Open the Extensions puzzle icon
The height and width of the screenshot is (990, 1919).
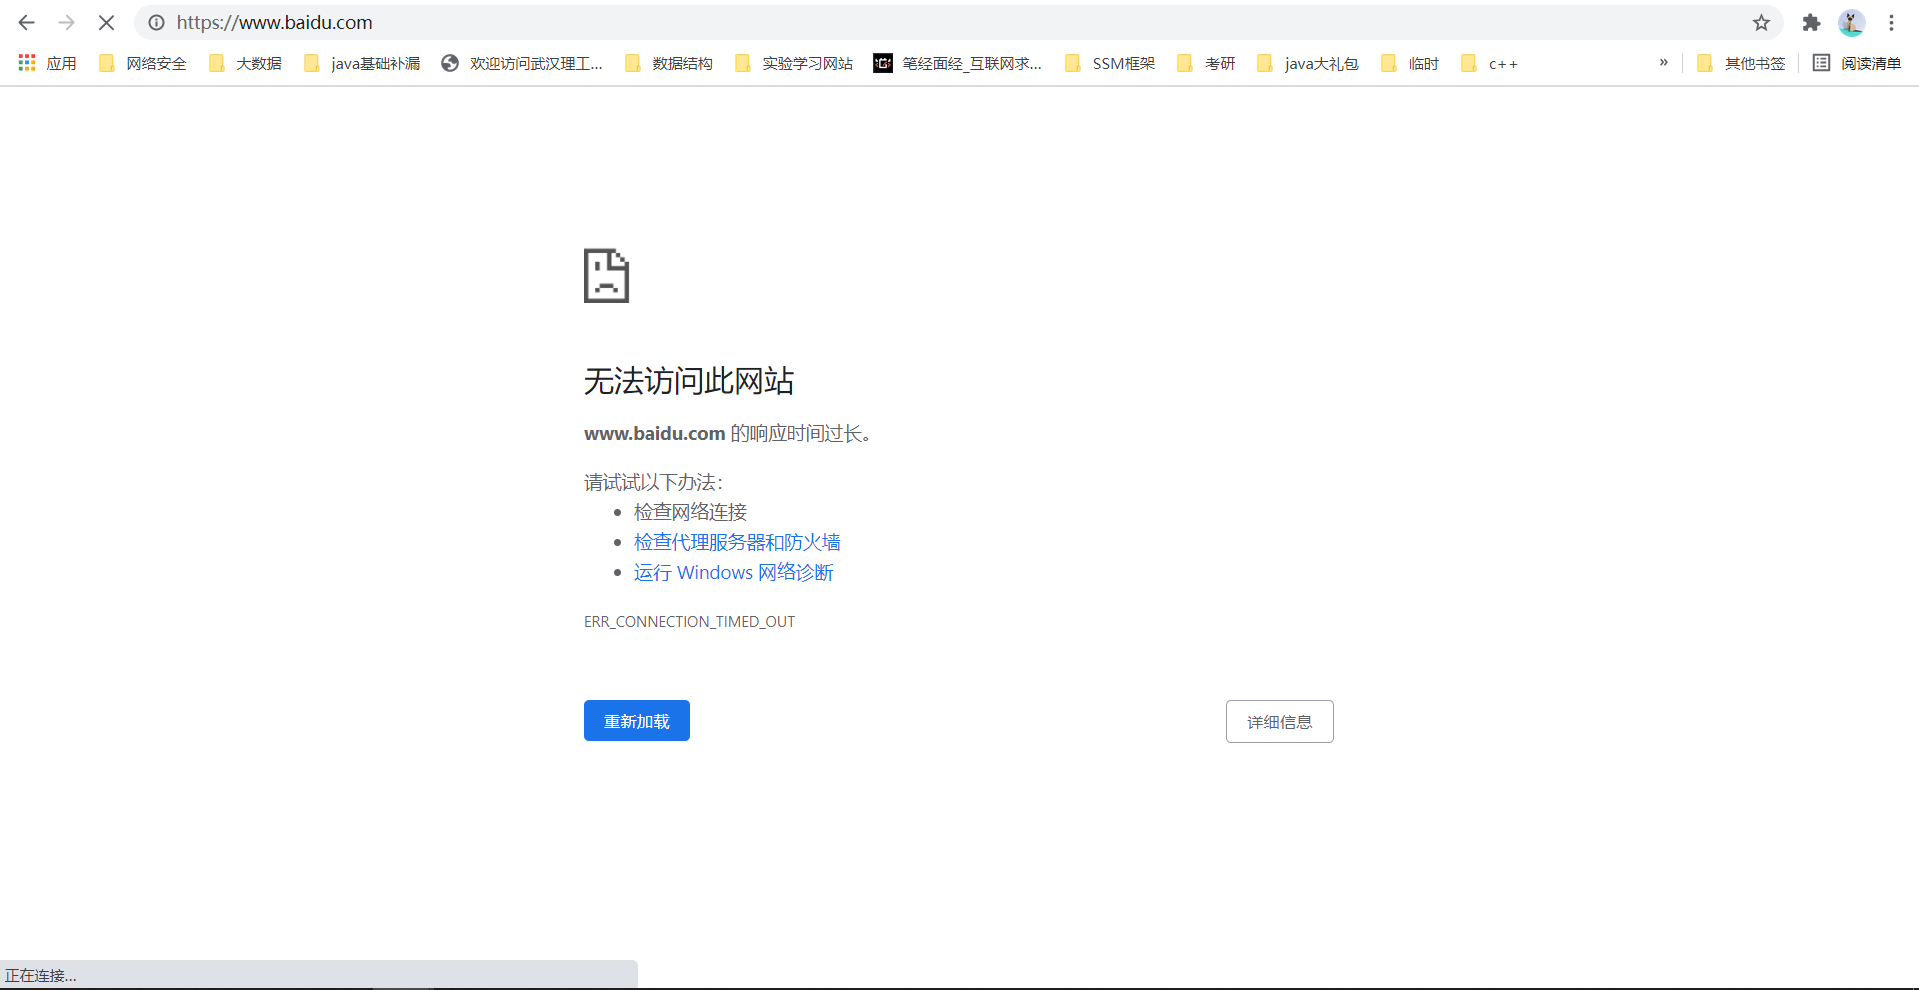[1811, 22]
